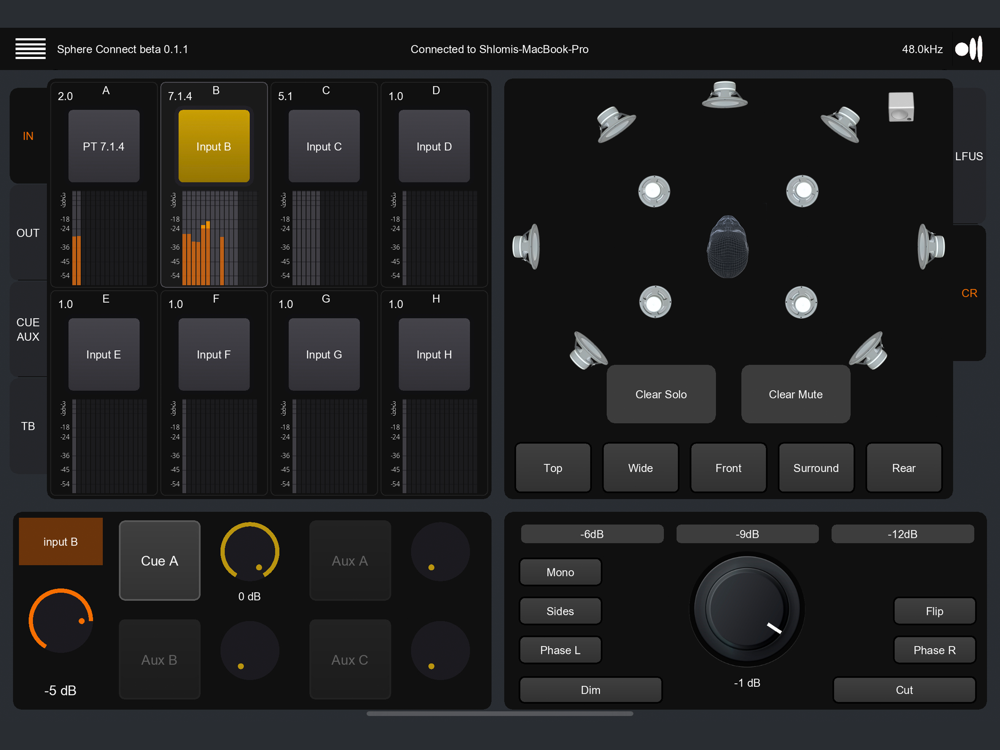
Task: Enable the Dim button
Action: coord(591,689)
